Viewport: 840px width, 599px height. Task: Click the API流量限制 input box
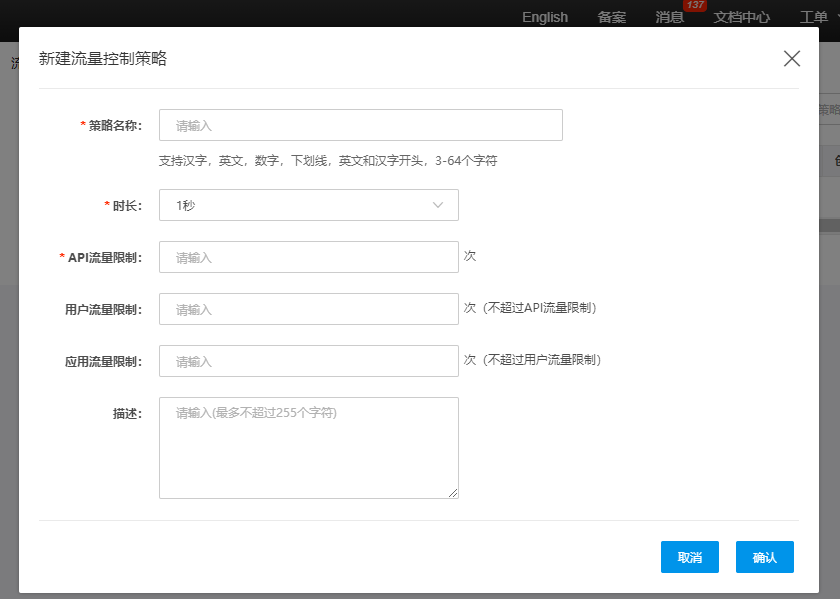[x=308, y=257]
